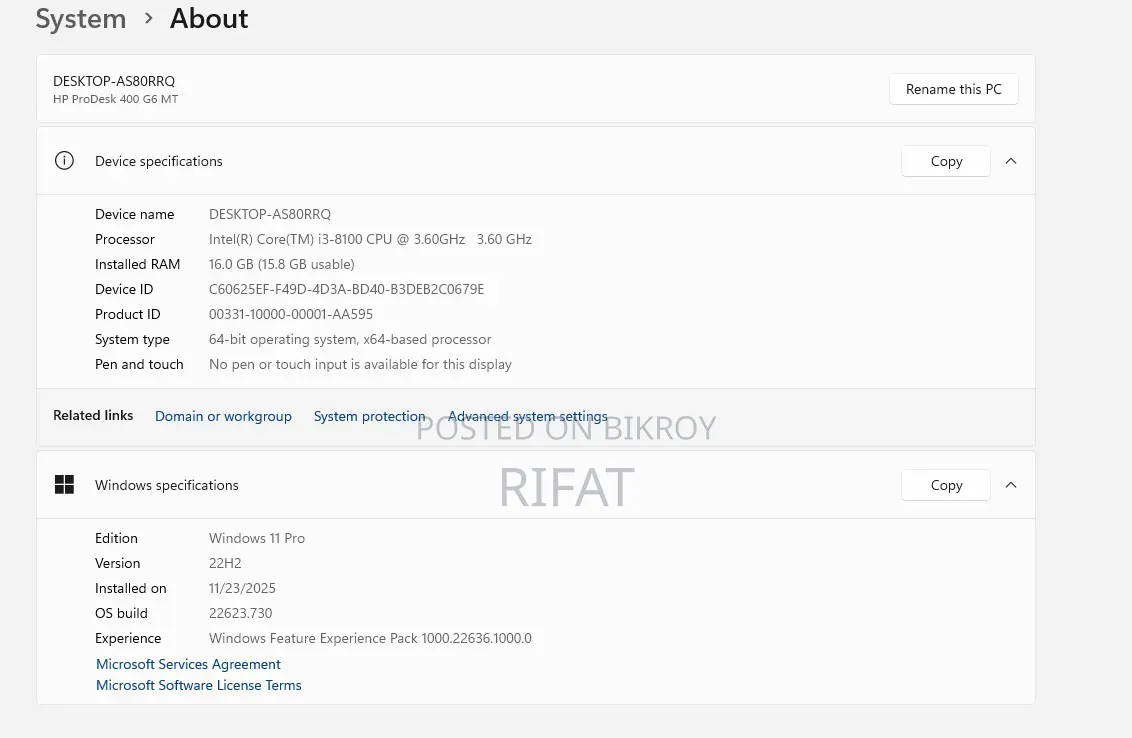Collapse the Windows specifications section chevron

coord(1011,485)
